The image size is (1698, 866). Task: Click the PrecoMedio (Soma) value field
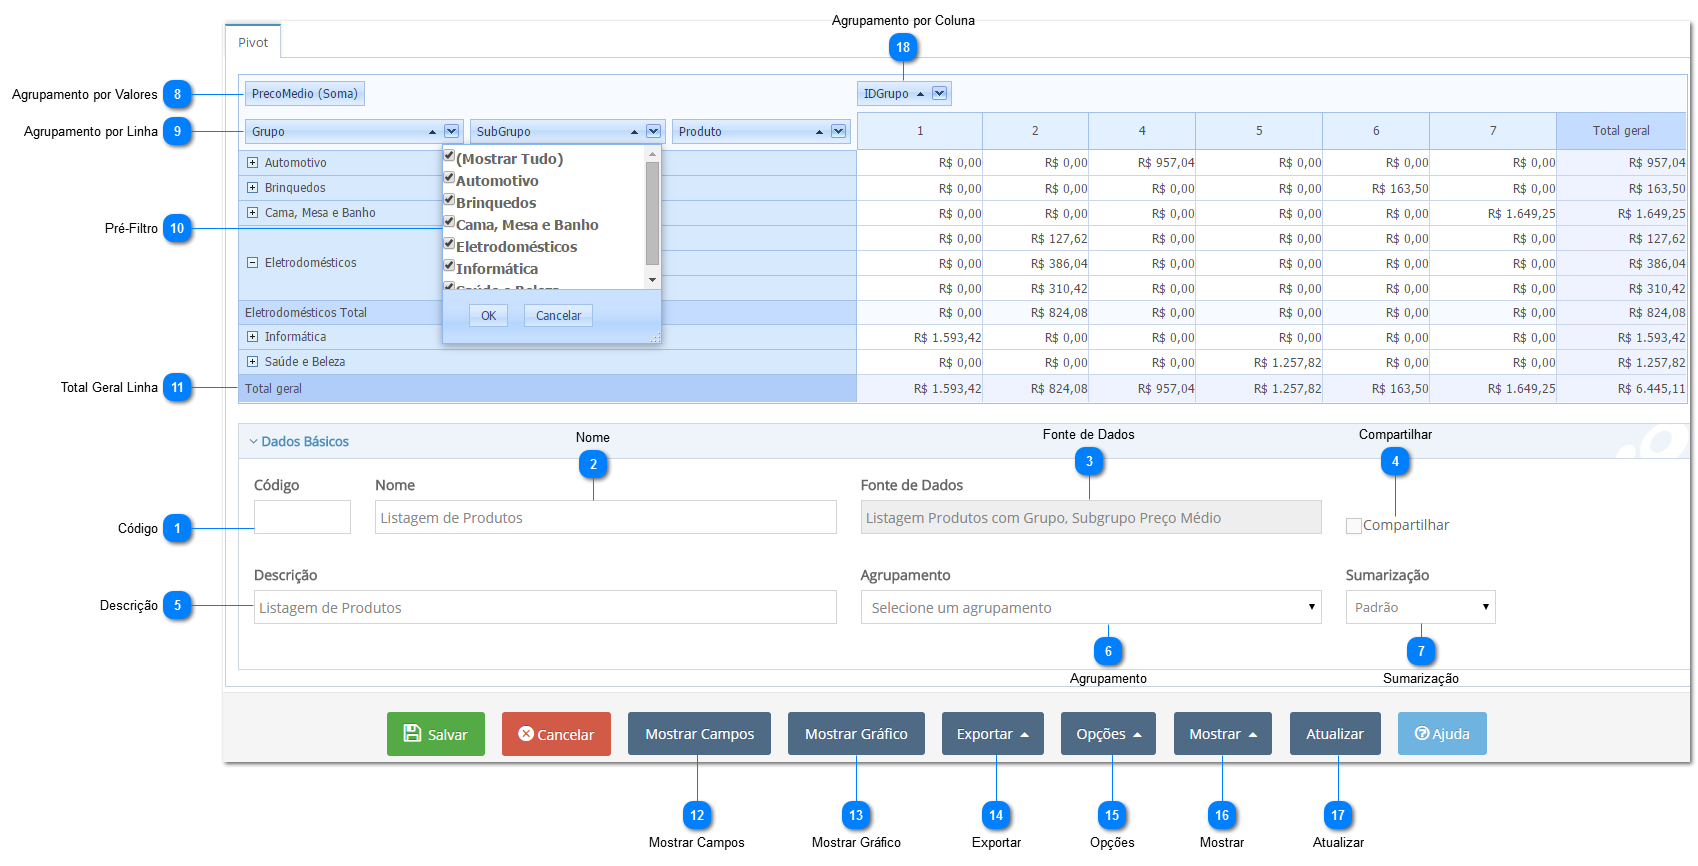pyautogui.click(x=305, y=93)
